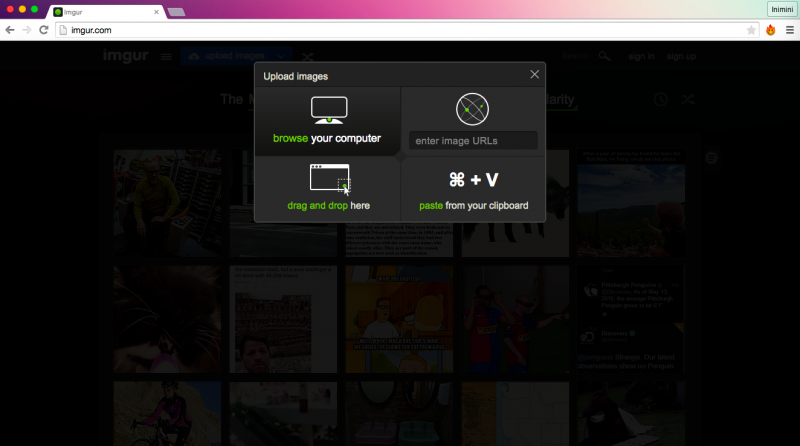Close the Upload images dialog
800x446 pixels.
pyautogui.click(x=534, y=75)
